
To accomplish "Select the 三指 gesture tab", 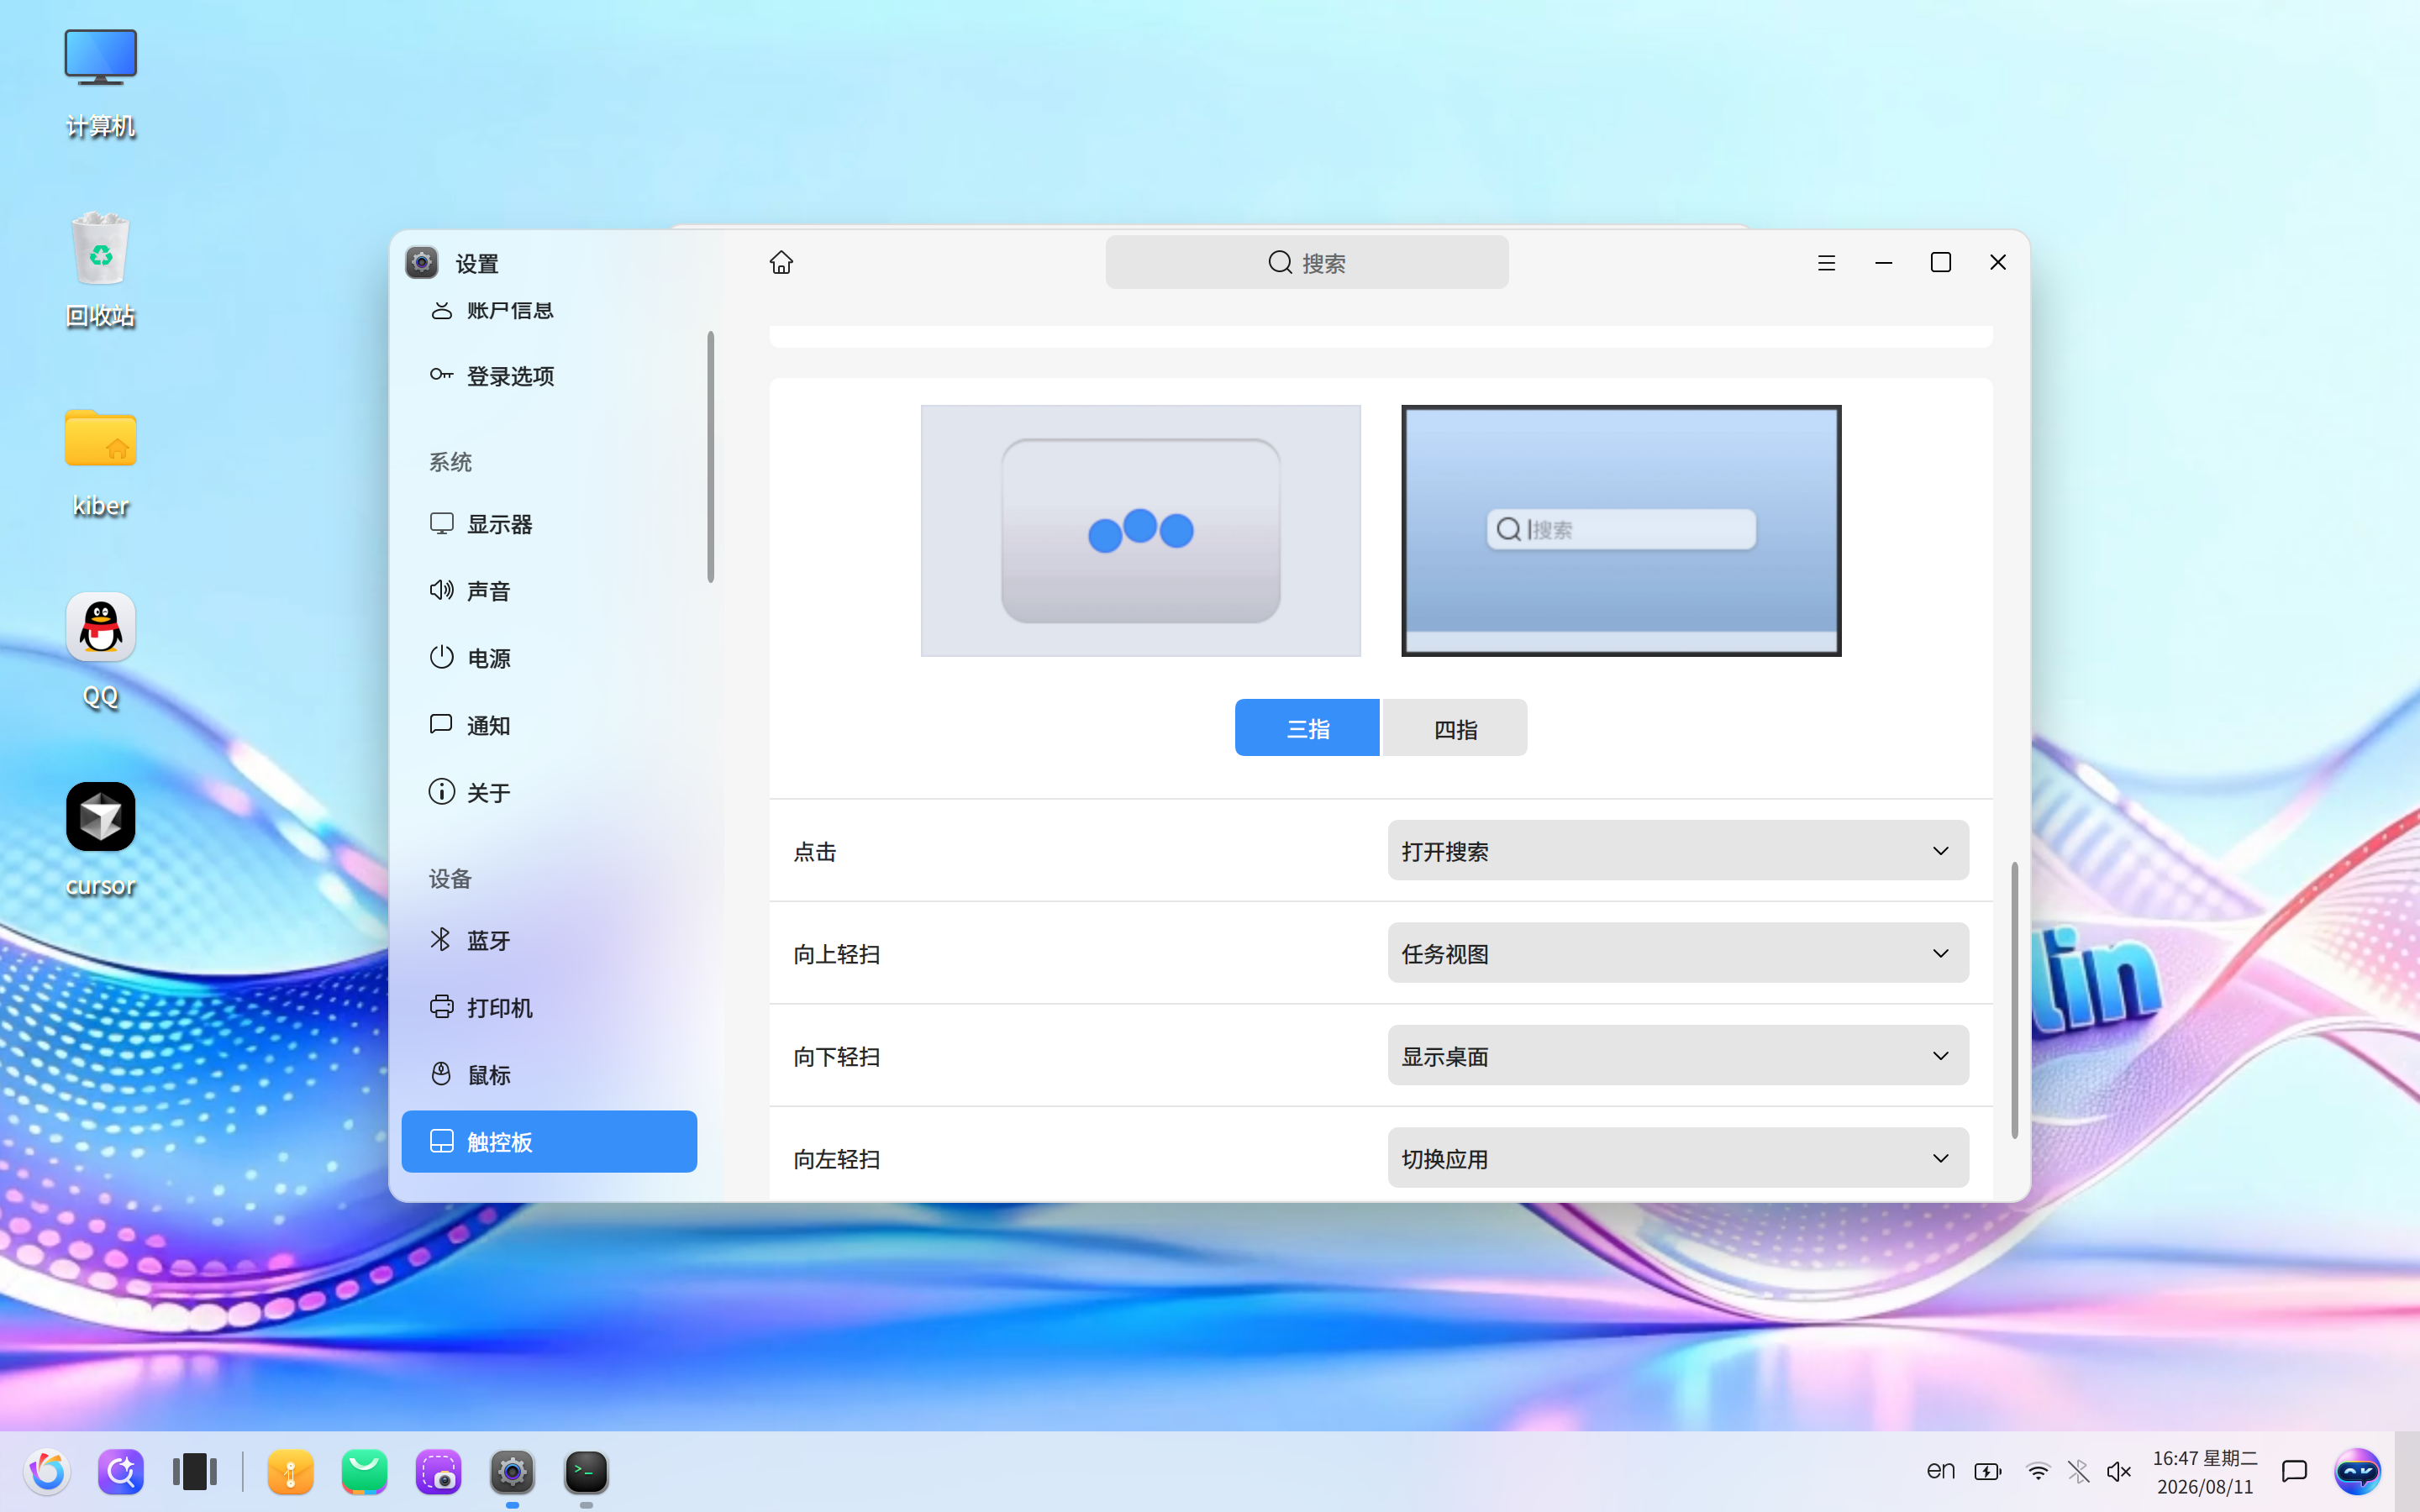I will [1307, 728].
